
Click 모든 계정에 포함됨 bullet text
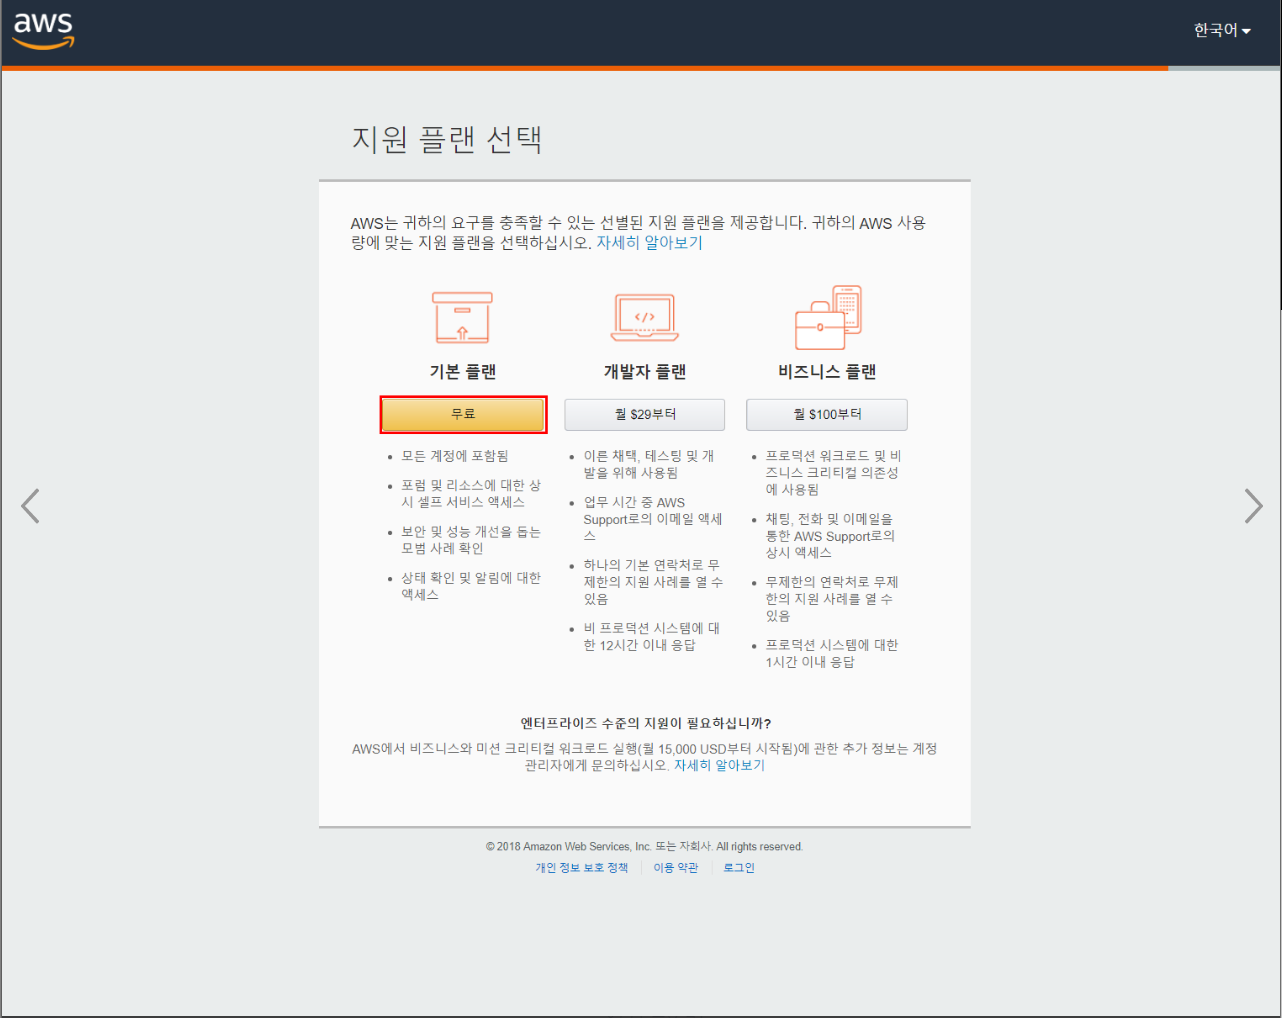(x=455, y=456)
